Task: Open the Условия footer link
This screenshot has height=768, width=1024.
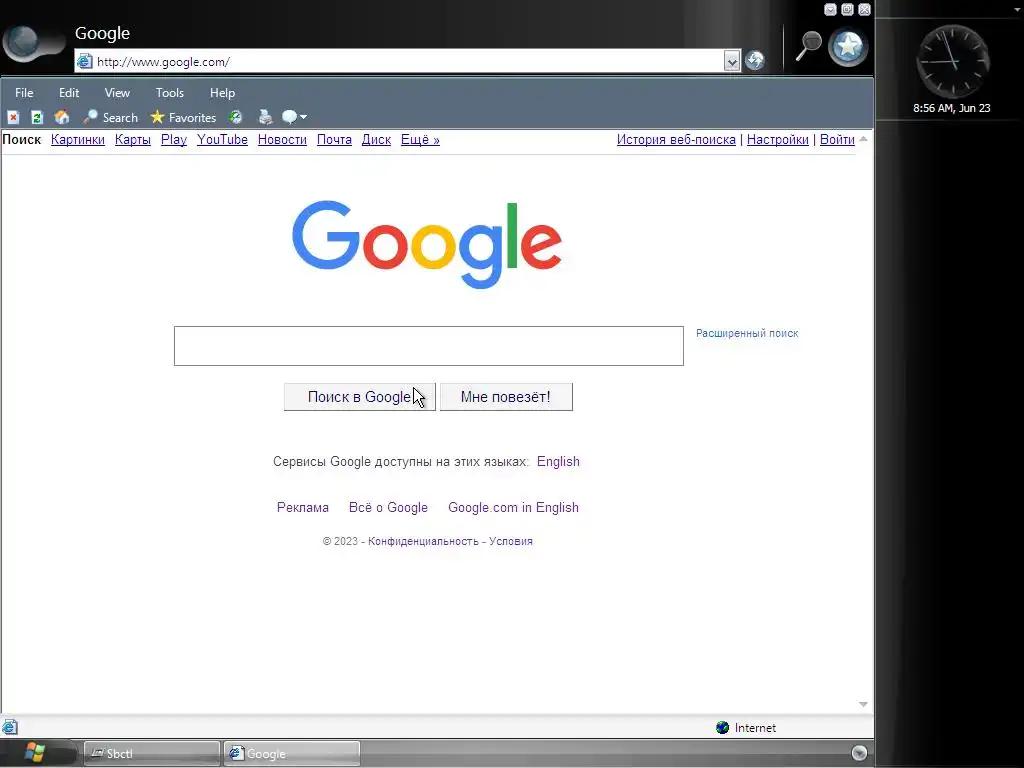Action: click(511, 541)
